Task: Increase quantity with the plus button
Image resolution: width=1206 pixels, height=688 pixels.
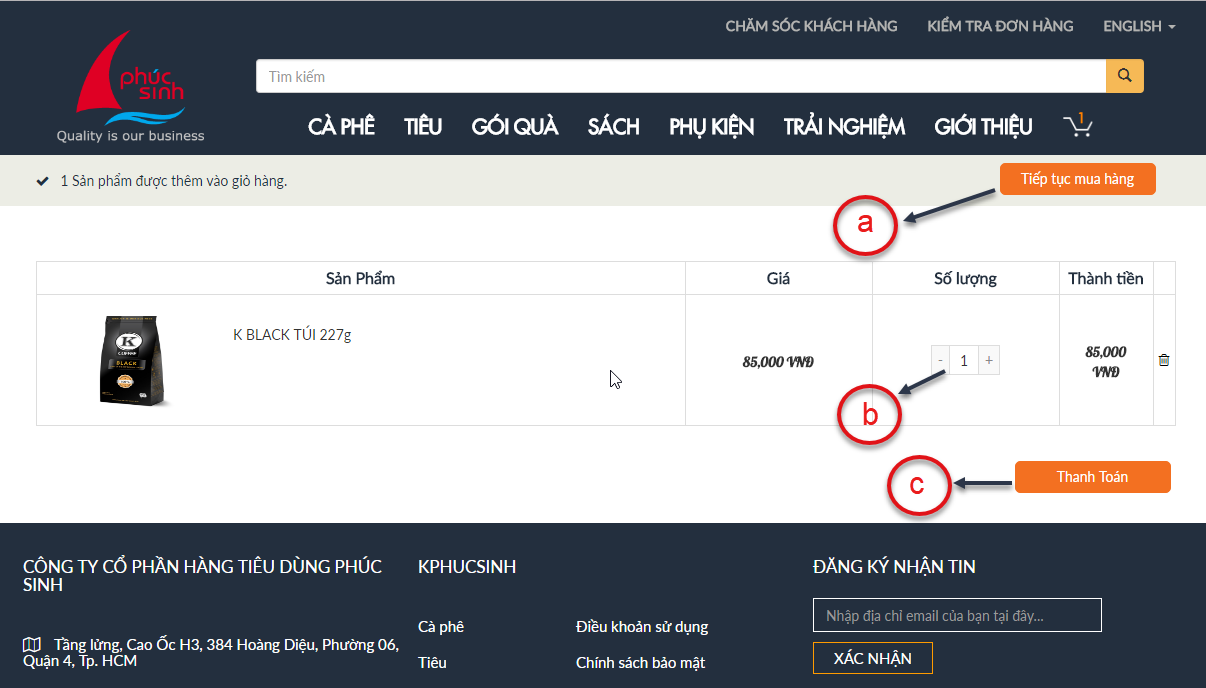Action: pos(989,360)
